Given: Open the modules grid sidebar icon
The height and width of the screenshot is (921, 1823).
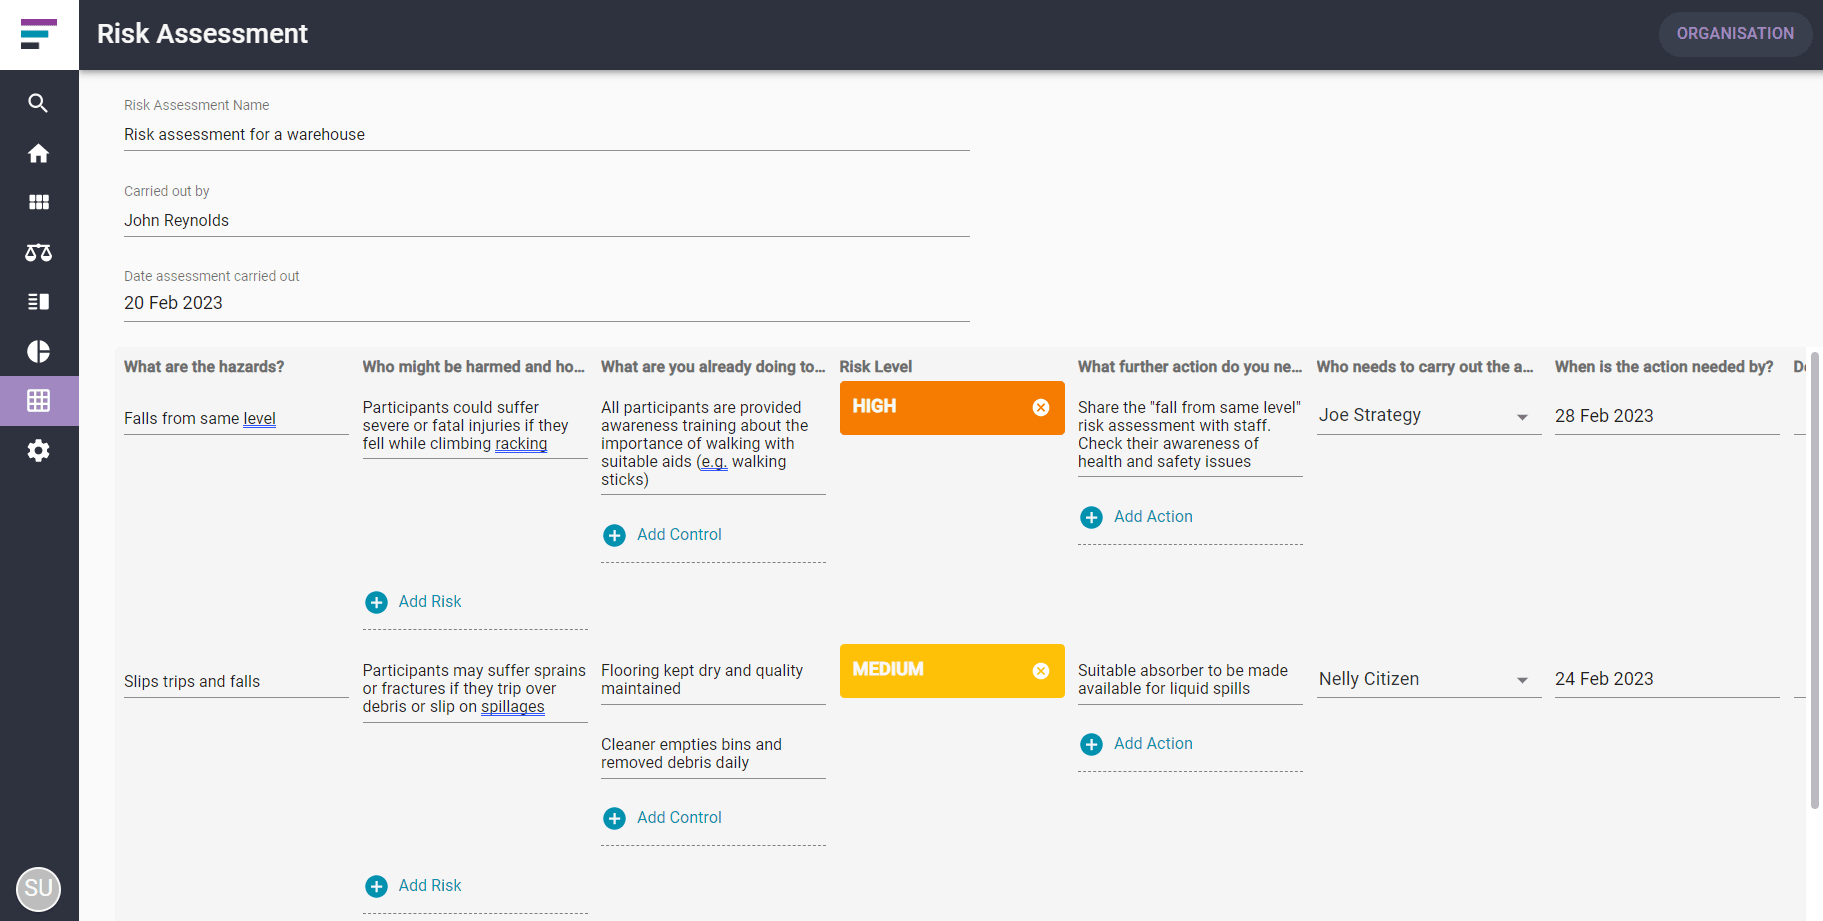Looking at the screenshot, I should coord(38,202).
